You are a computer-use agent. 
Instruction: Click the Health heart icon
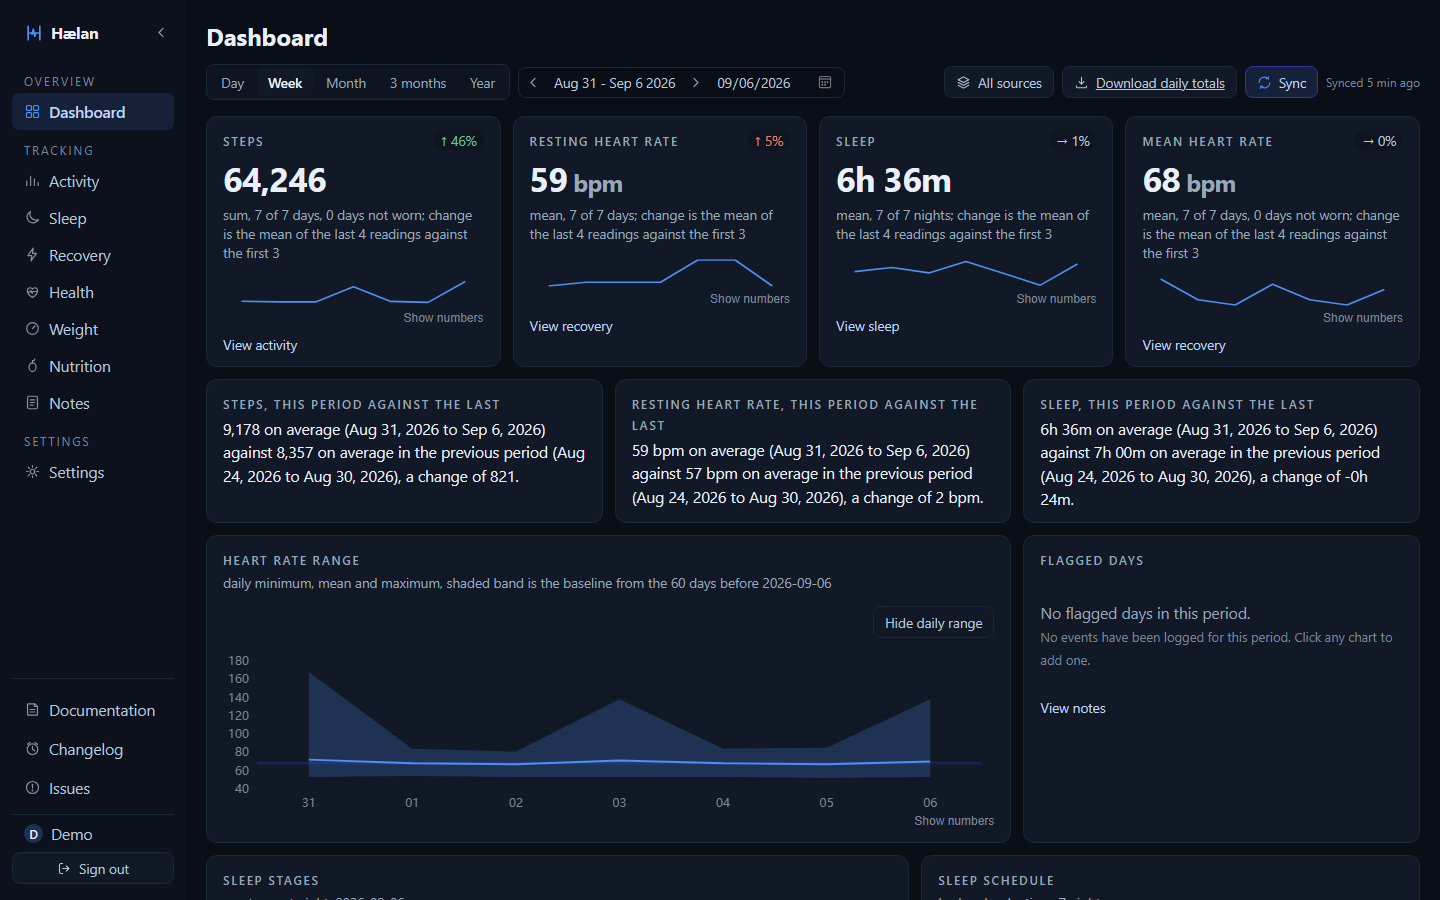pos(32,292)
